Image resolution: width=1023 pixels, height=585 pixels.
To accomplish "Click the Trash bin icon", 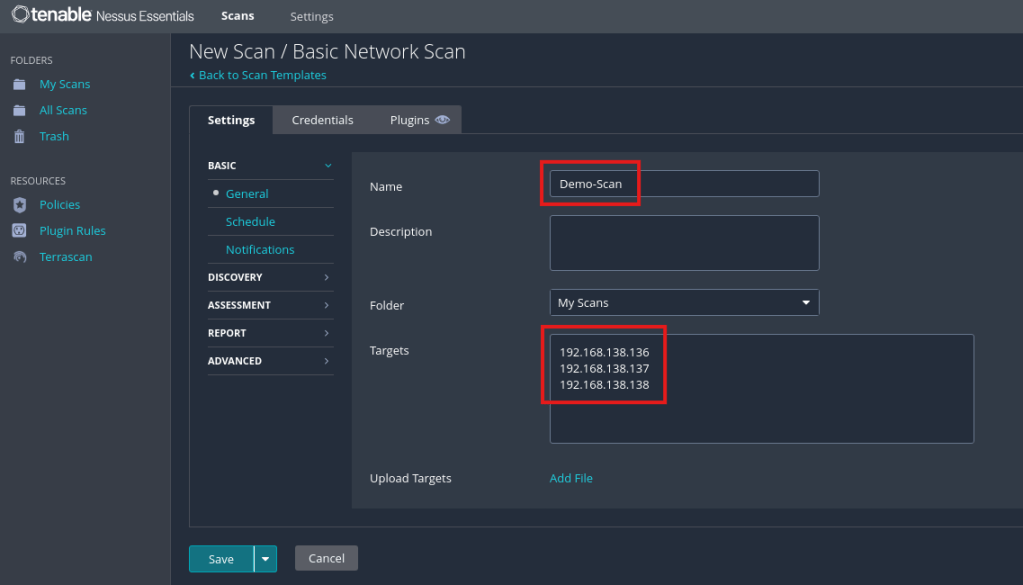I will tap(19, 137).
